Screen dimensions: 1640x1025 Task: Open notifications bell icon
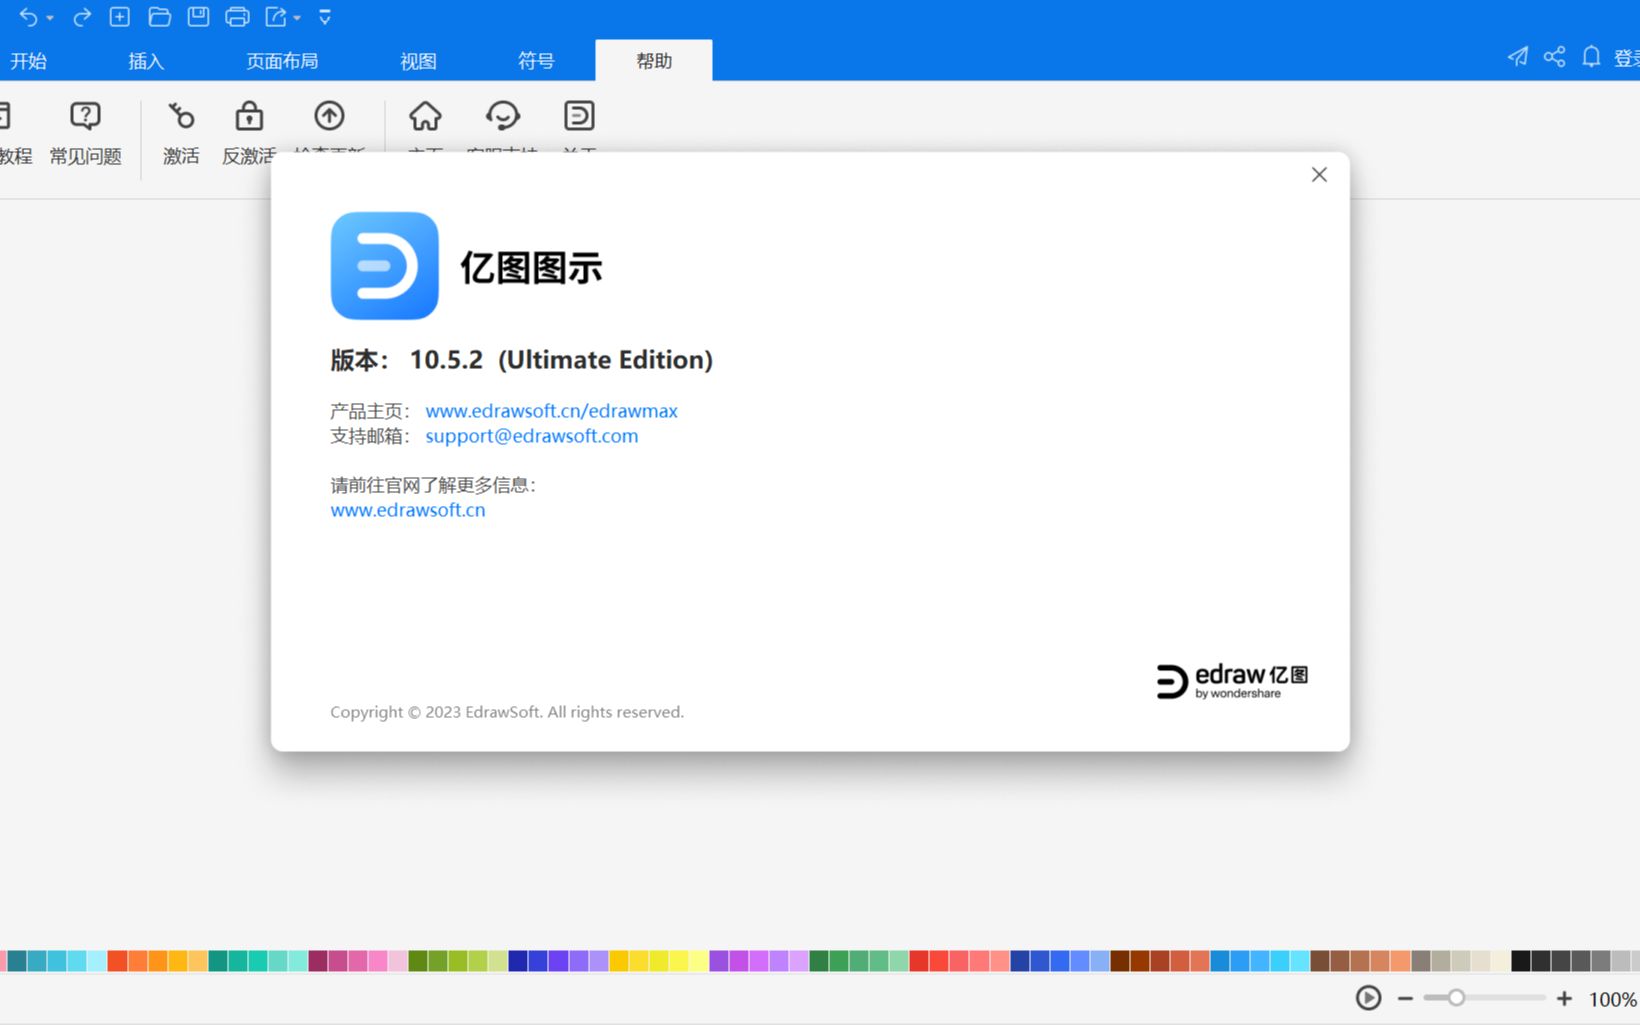[x=1591, y=57]
